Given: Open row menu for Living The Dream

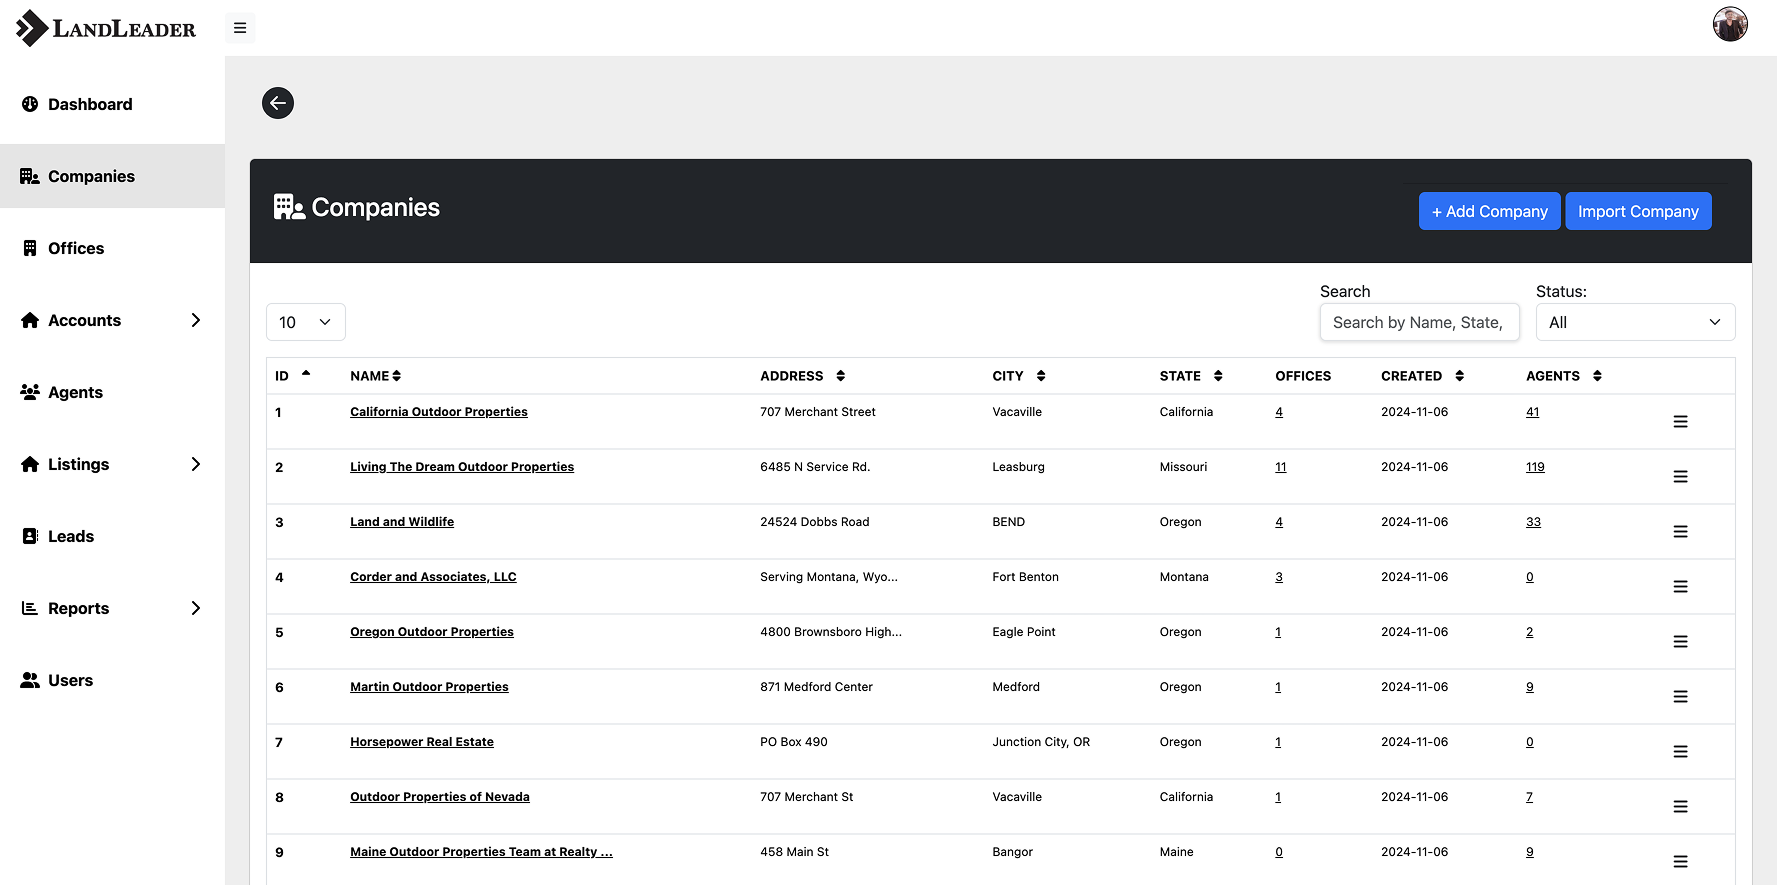Looking at the screenshot, I should click(x=1680, y=477).
